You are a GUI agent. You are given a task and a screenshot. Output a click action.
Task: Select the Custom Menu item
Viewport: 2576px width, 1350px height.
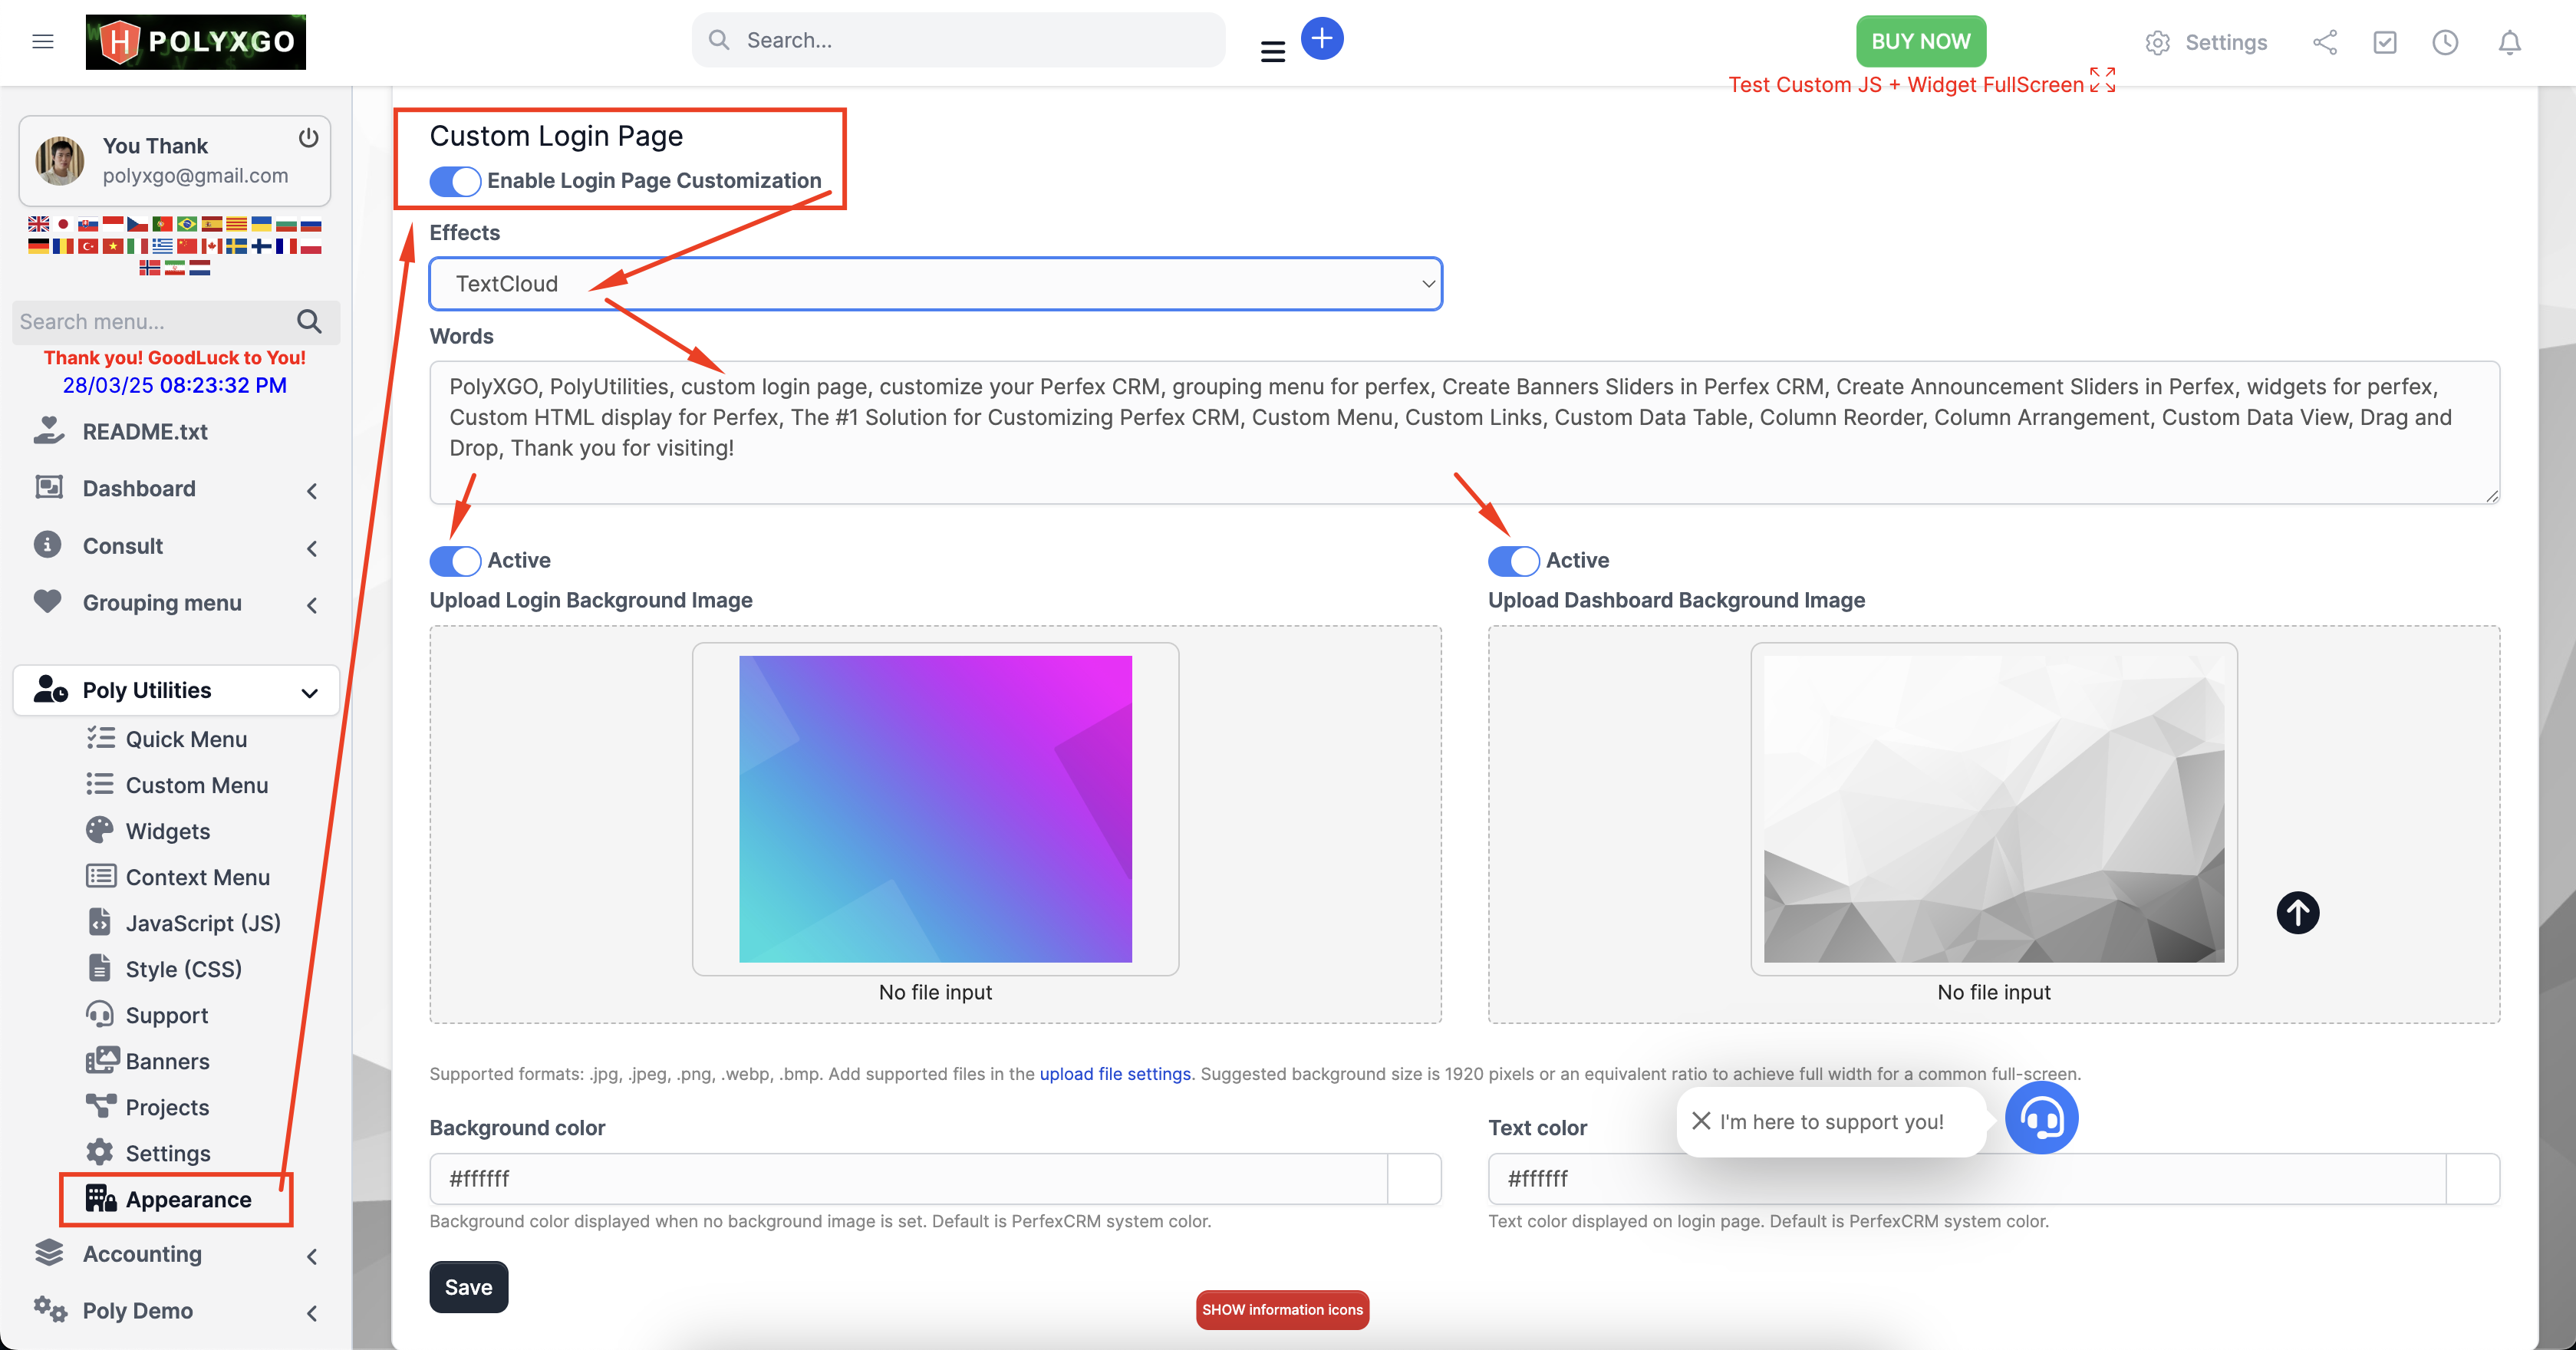[x=196, y=784]
